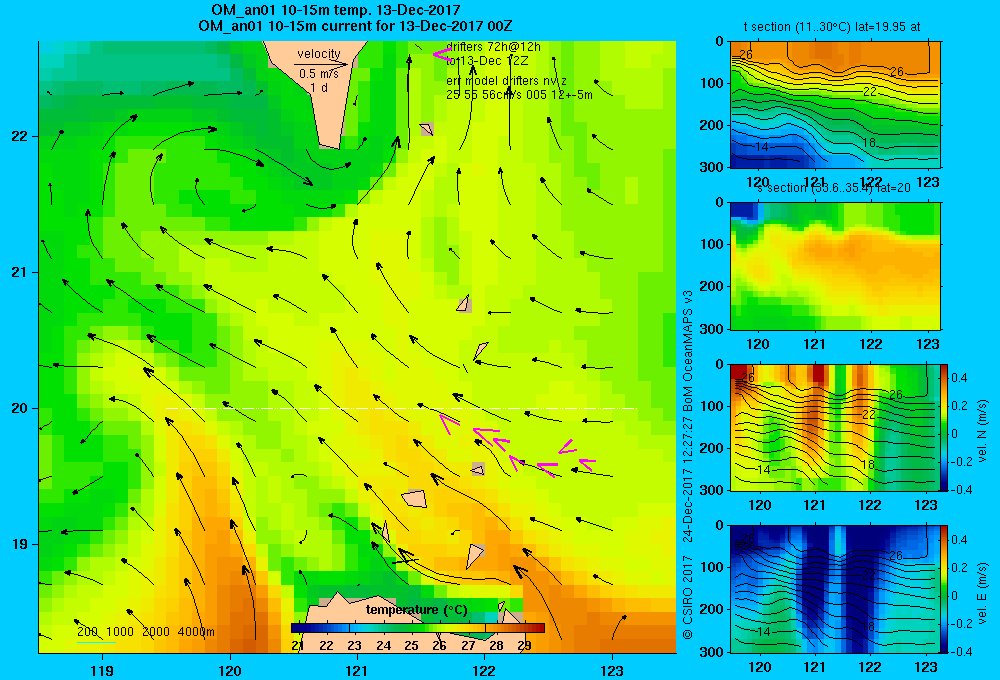Click the longitude 121 label below main map

pyautogui.click(x=357, y=670)
